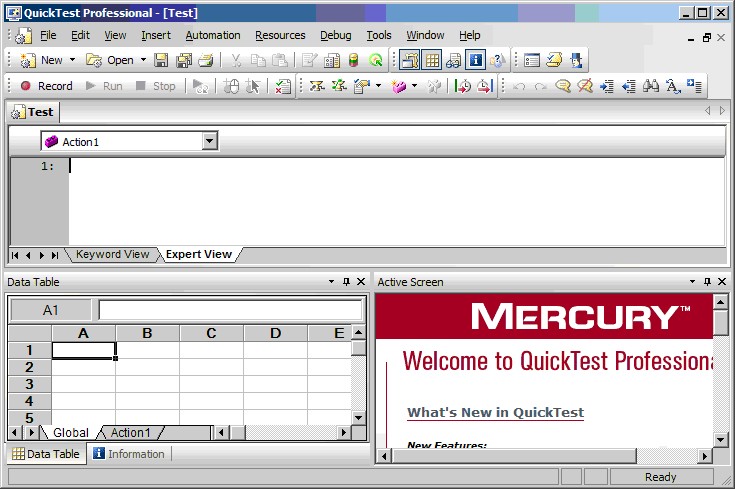735x489 pixels.
Task: Open test Results icon next to database icon
Action: pos(331,60)
